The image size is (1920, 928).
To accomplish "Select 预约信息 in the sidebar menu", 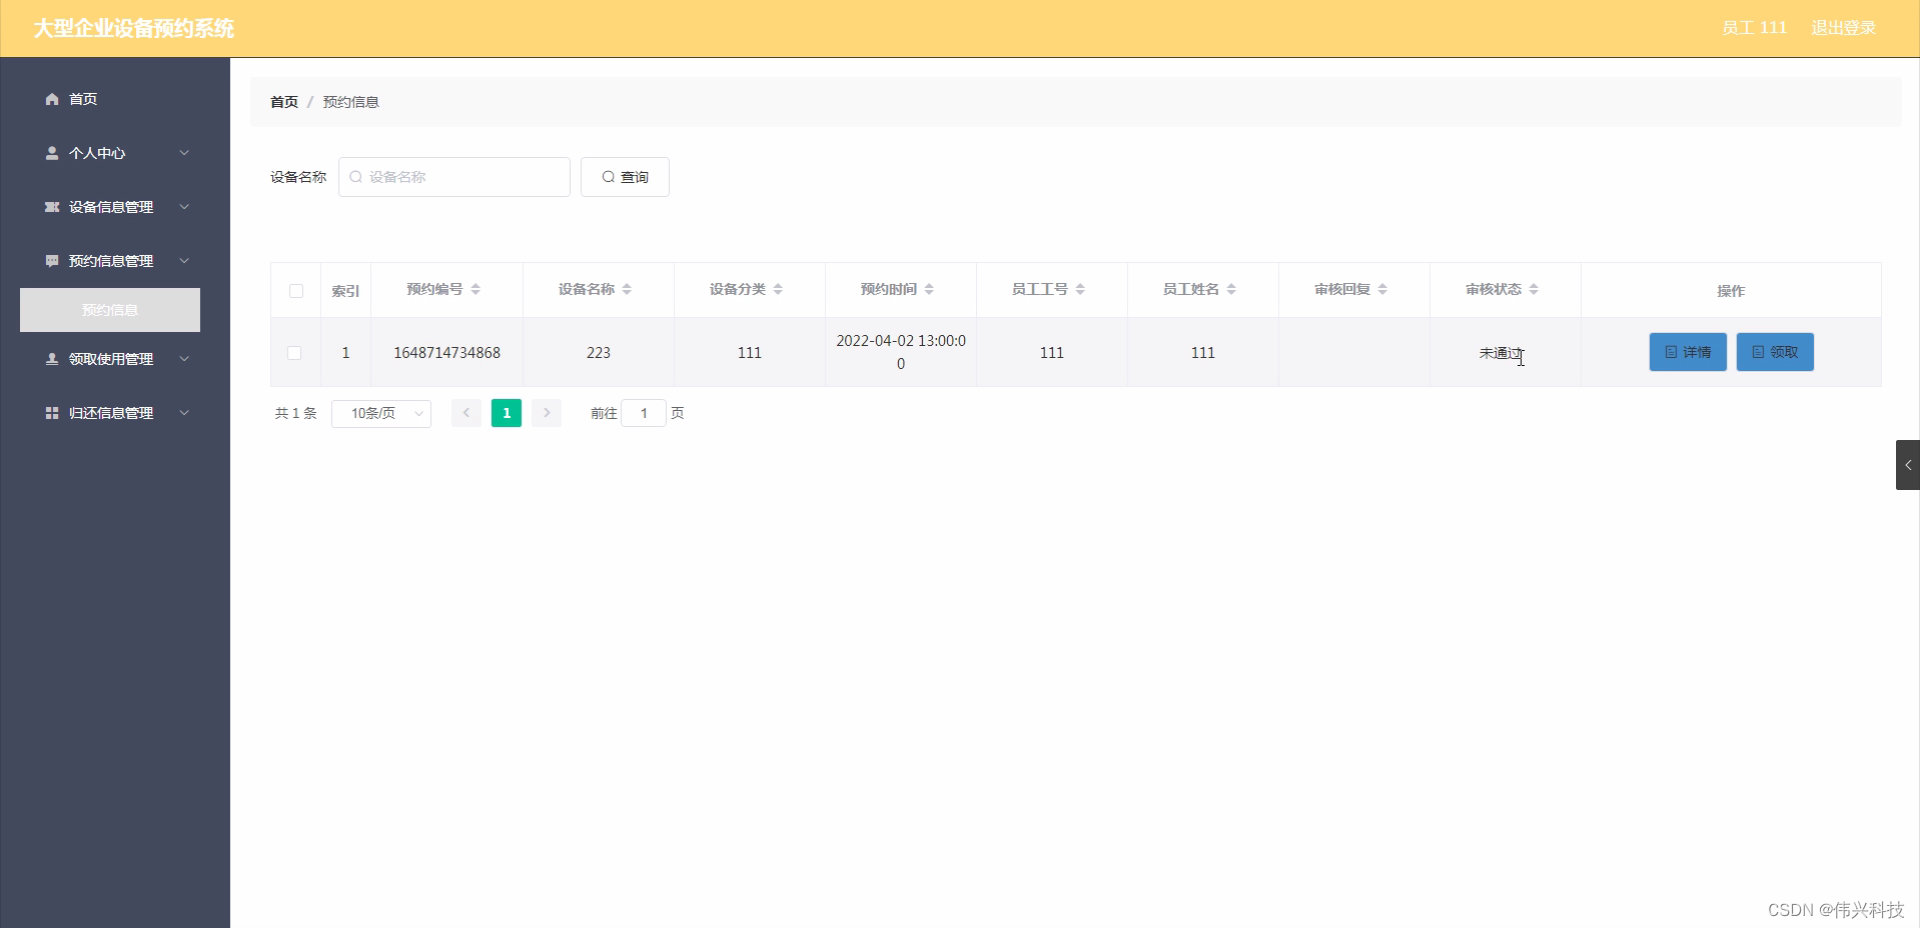I will click(x=109, y=310).
